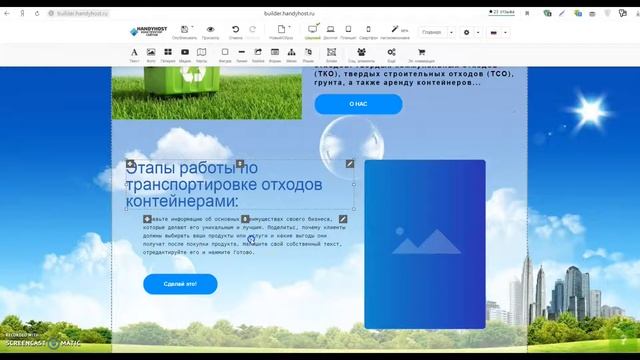Open the settings gear icon
The height and width of the screenshot is (360, 640).
(467, 32)
